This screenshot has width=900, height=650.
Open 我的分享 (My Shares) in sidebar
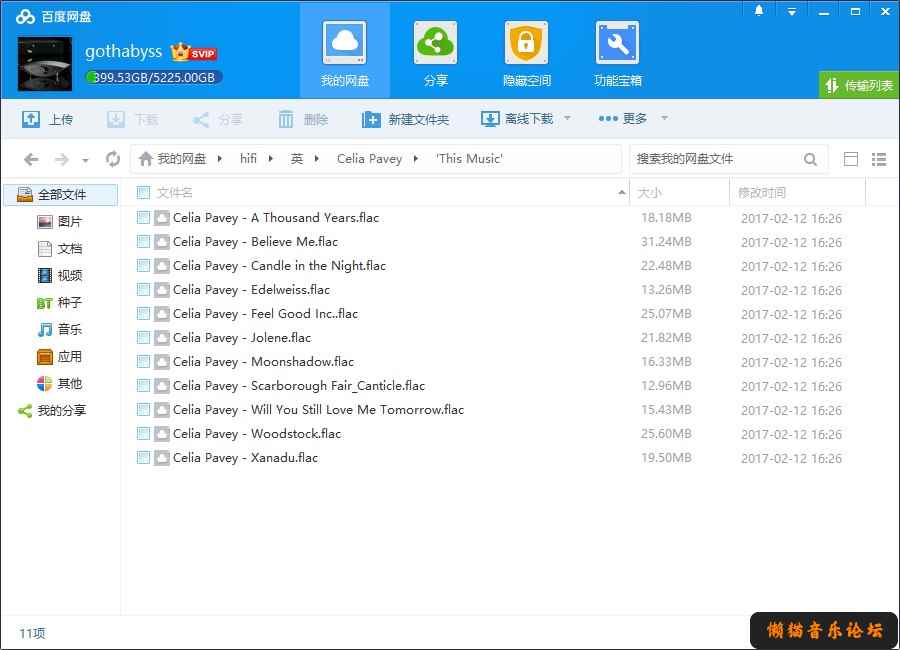pyautogui.click(x=52, y=411)
